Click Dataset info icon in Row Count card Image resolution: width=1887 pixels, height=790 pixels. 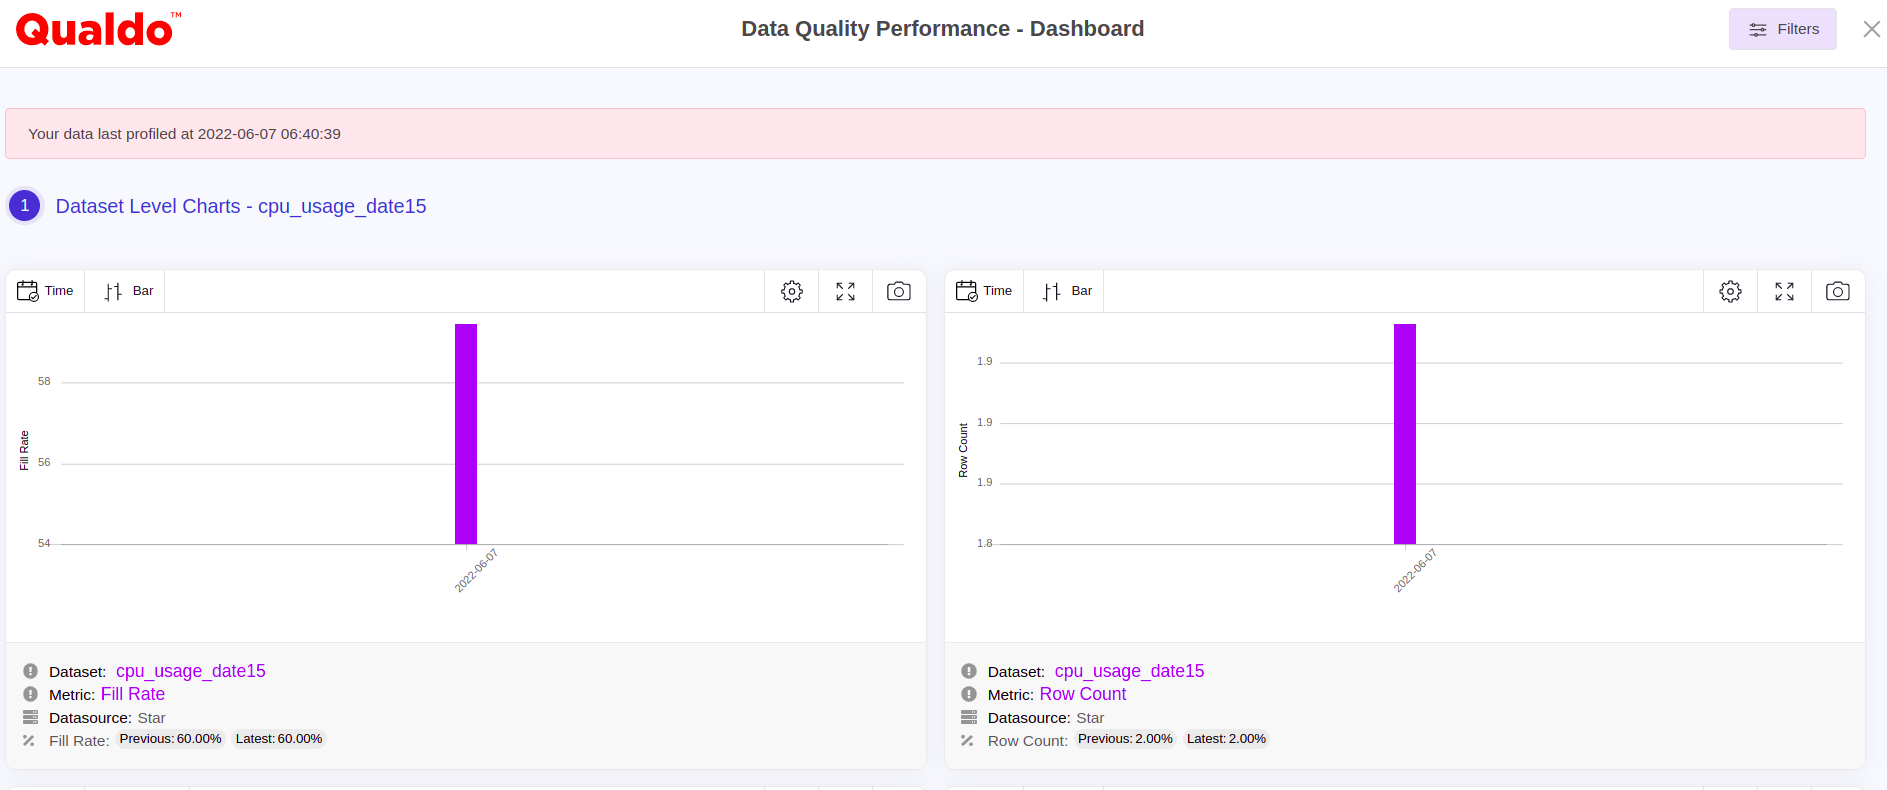pos(969,671)
